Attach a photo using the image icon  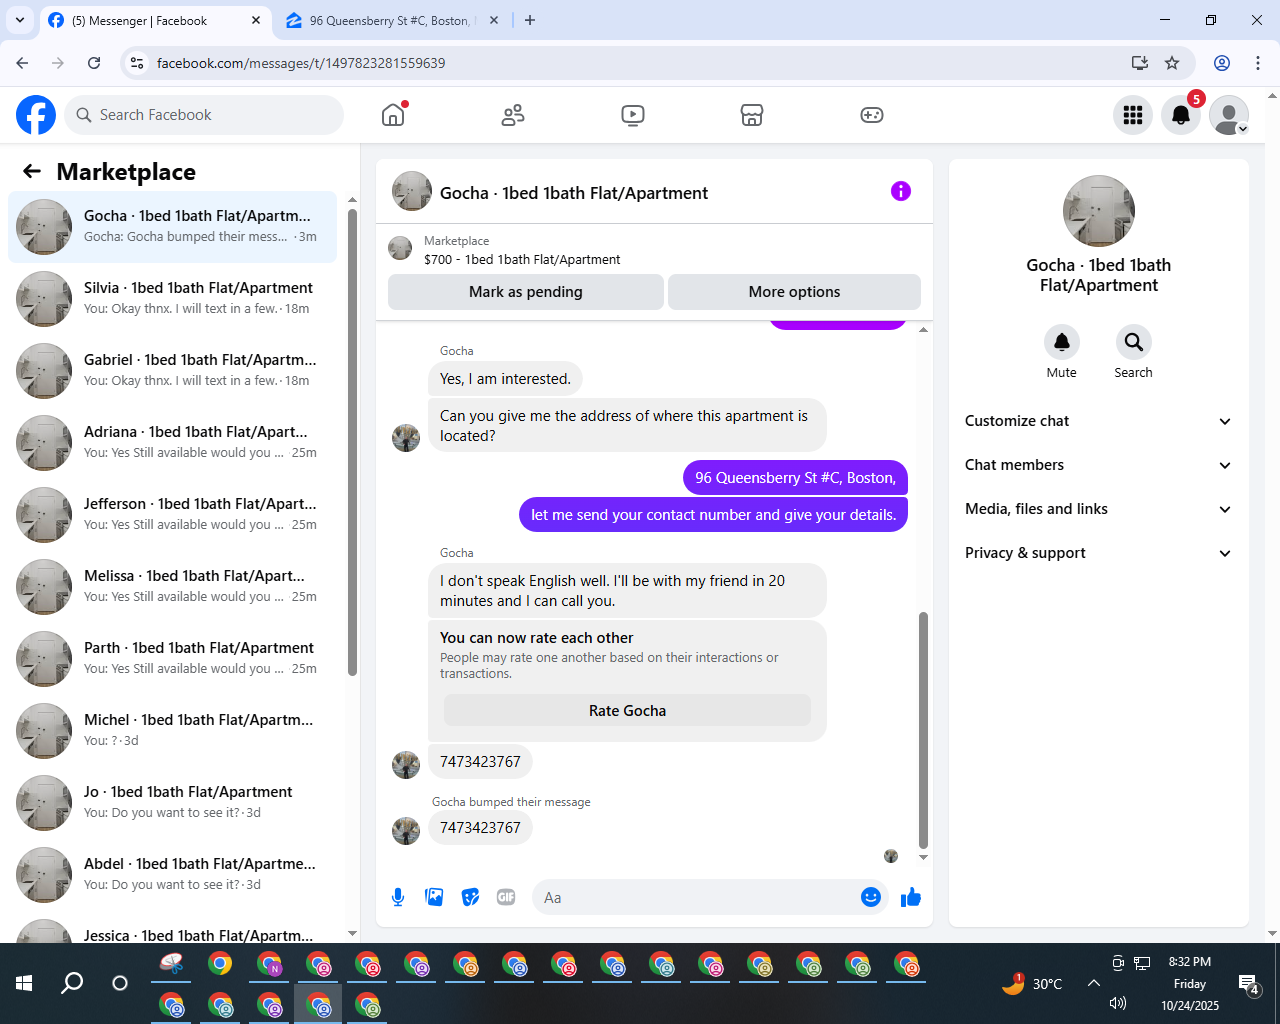point(434,897)
